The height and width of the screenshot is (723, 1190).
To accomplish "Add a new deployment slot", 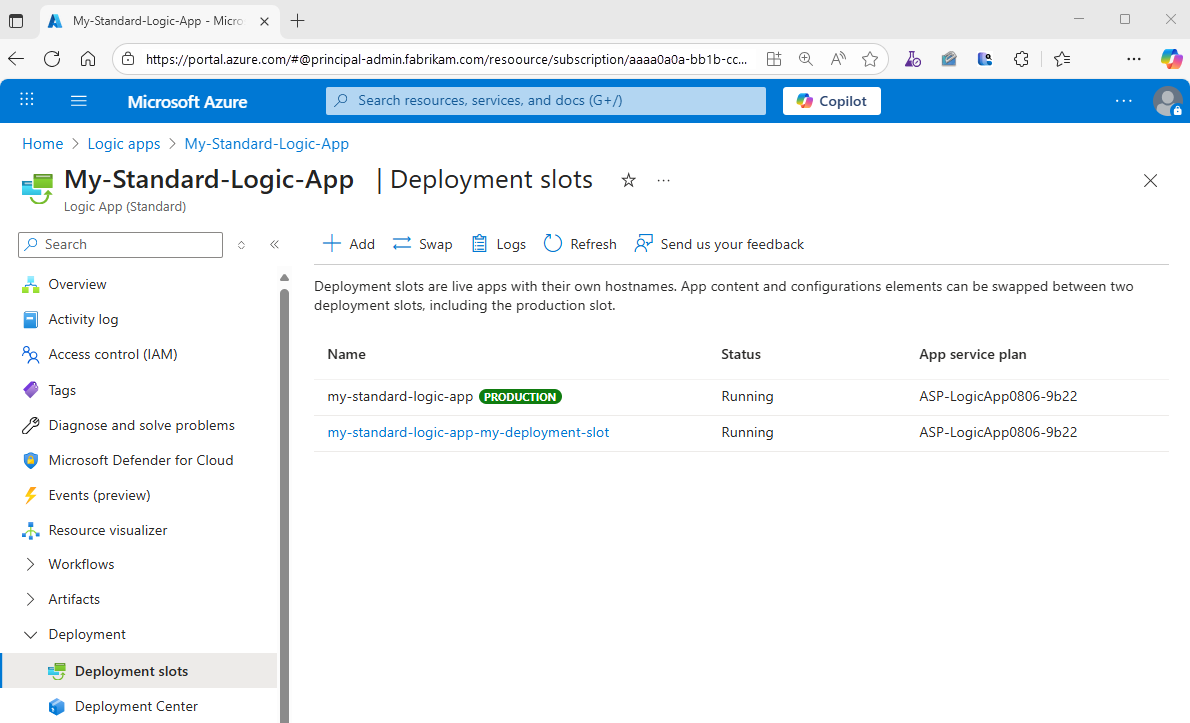I will (349, 244).
